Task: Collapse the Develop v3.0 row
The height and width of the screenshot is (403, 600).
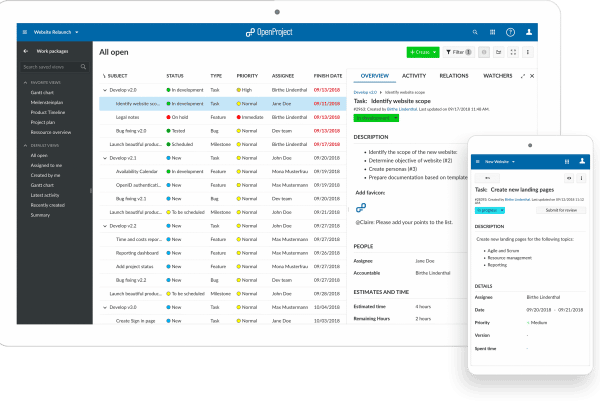Action: [105, 307]
